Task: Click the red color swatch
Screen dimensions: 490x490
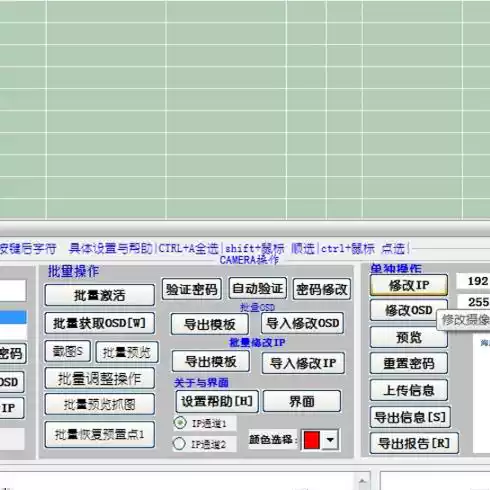Action: tap(312, 440)
